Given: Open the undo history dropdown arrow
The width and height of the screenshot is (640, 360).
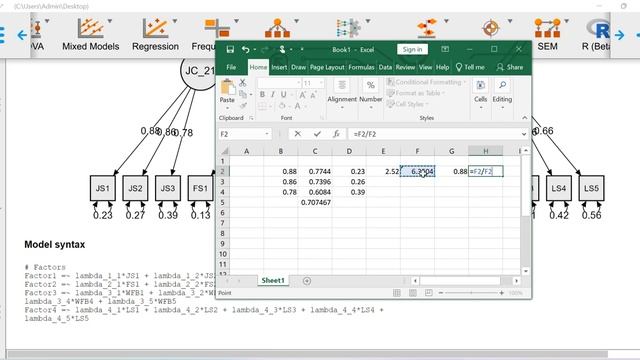Looking at the screenshot, I should [x=255, y=49].
